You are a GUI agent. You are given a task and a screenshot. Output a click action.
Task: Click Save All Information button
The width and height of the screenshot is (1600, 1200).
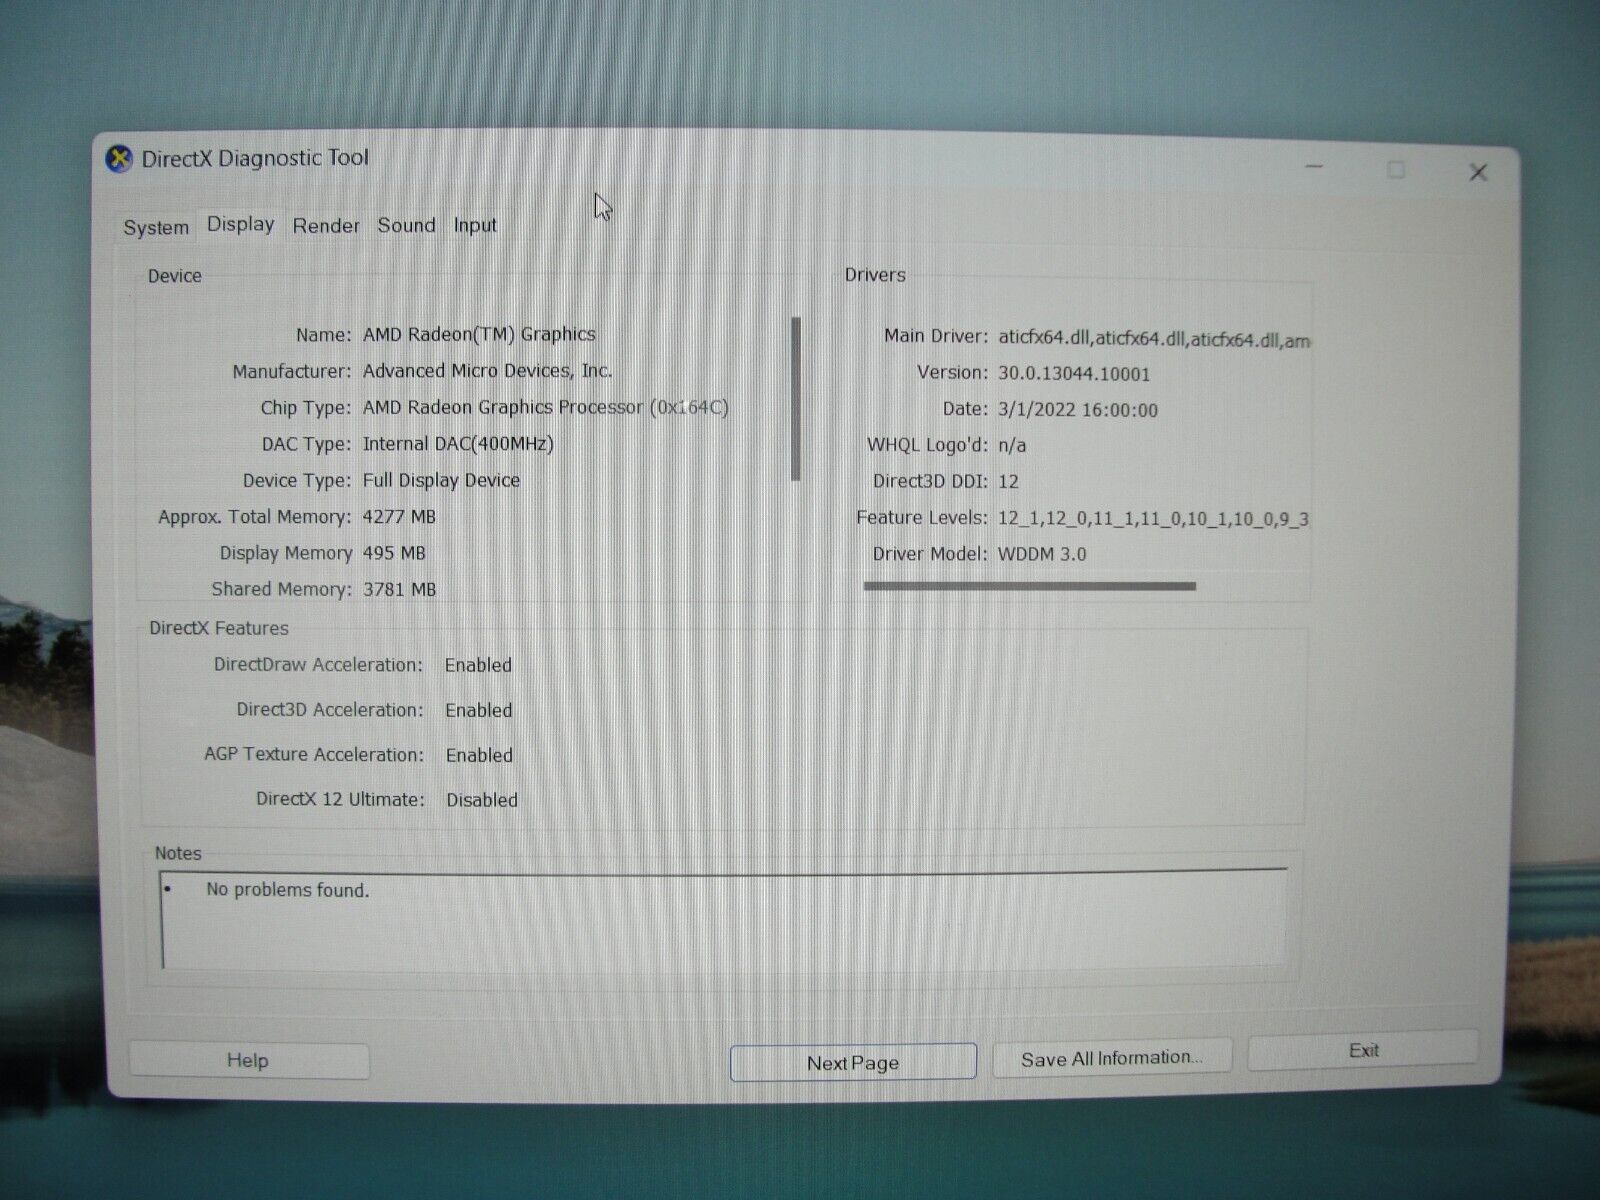(x=1112, y=1058)
